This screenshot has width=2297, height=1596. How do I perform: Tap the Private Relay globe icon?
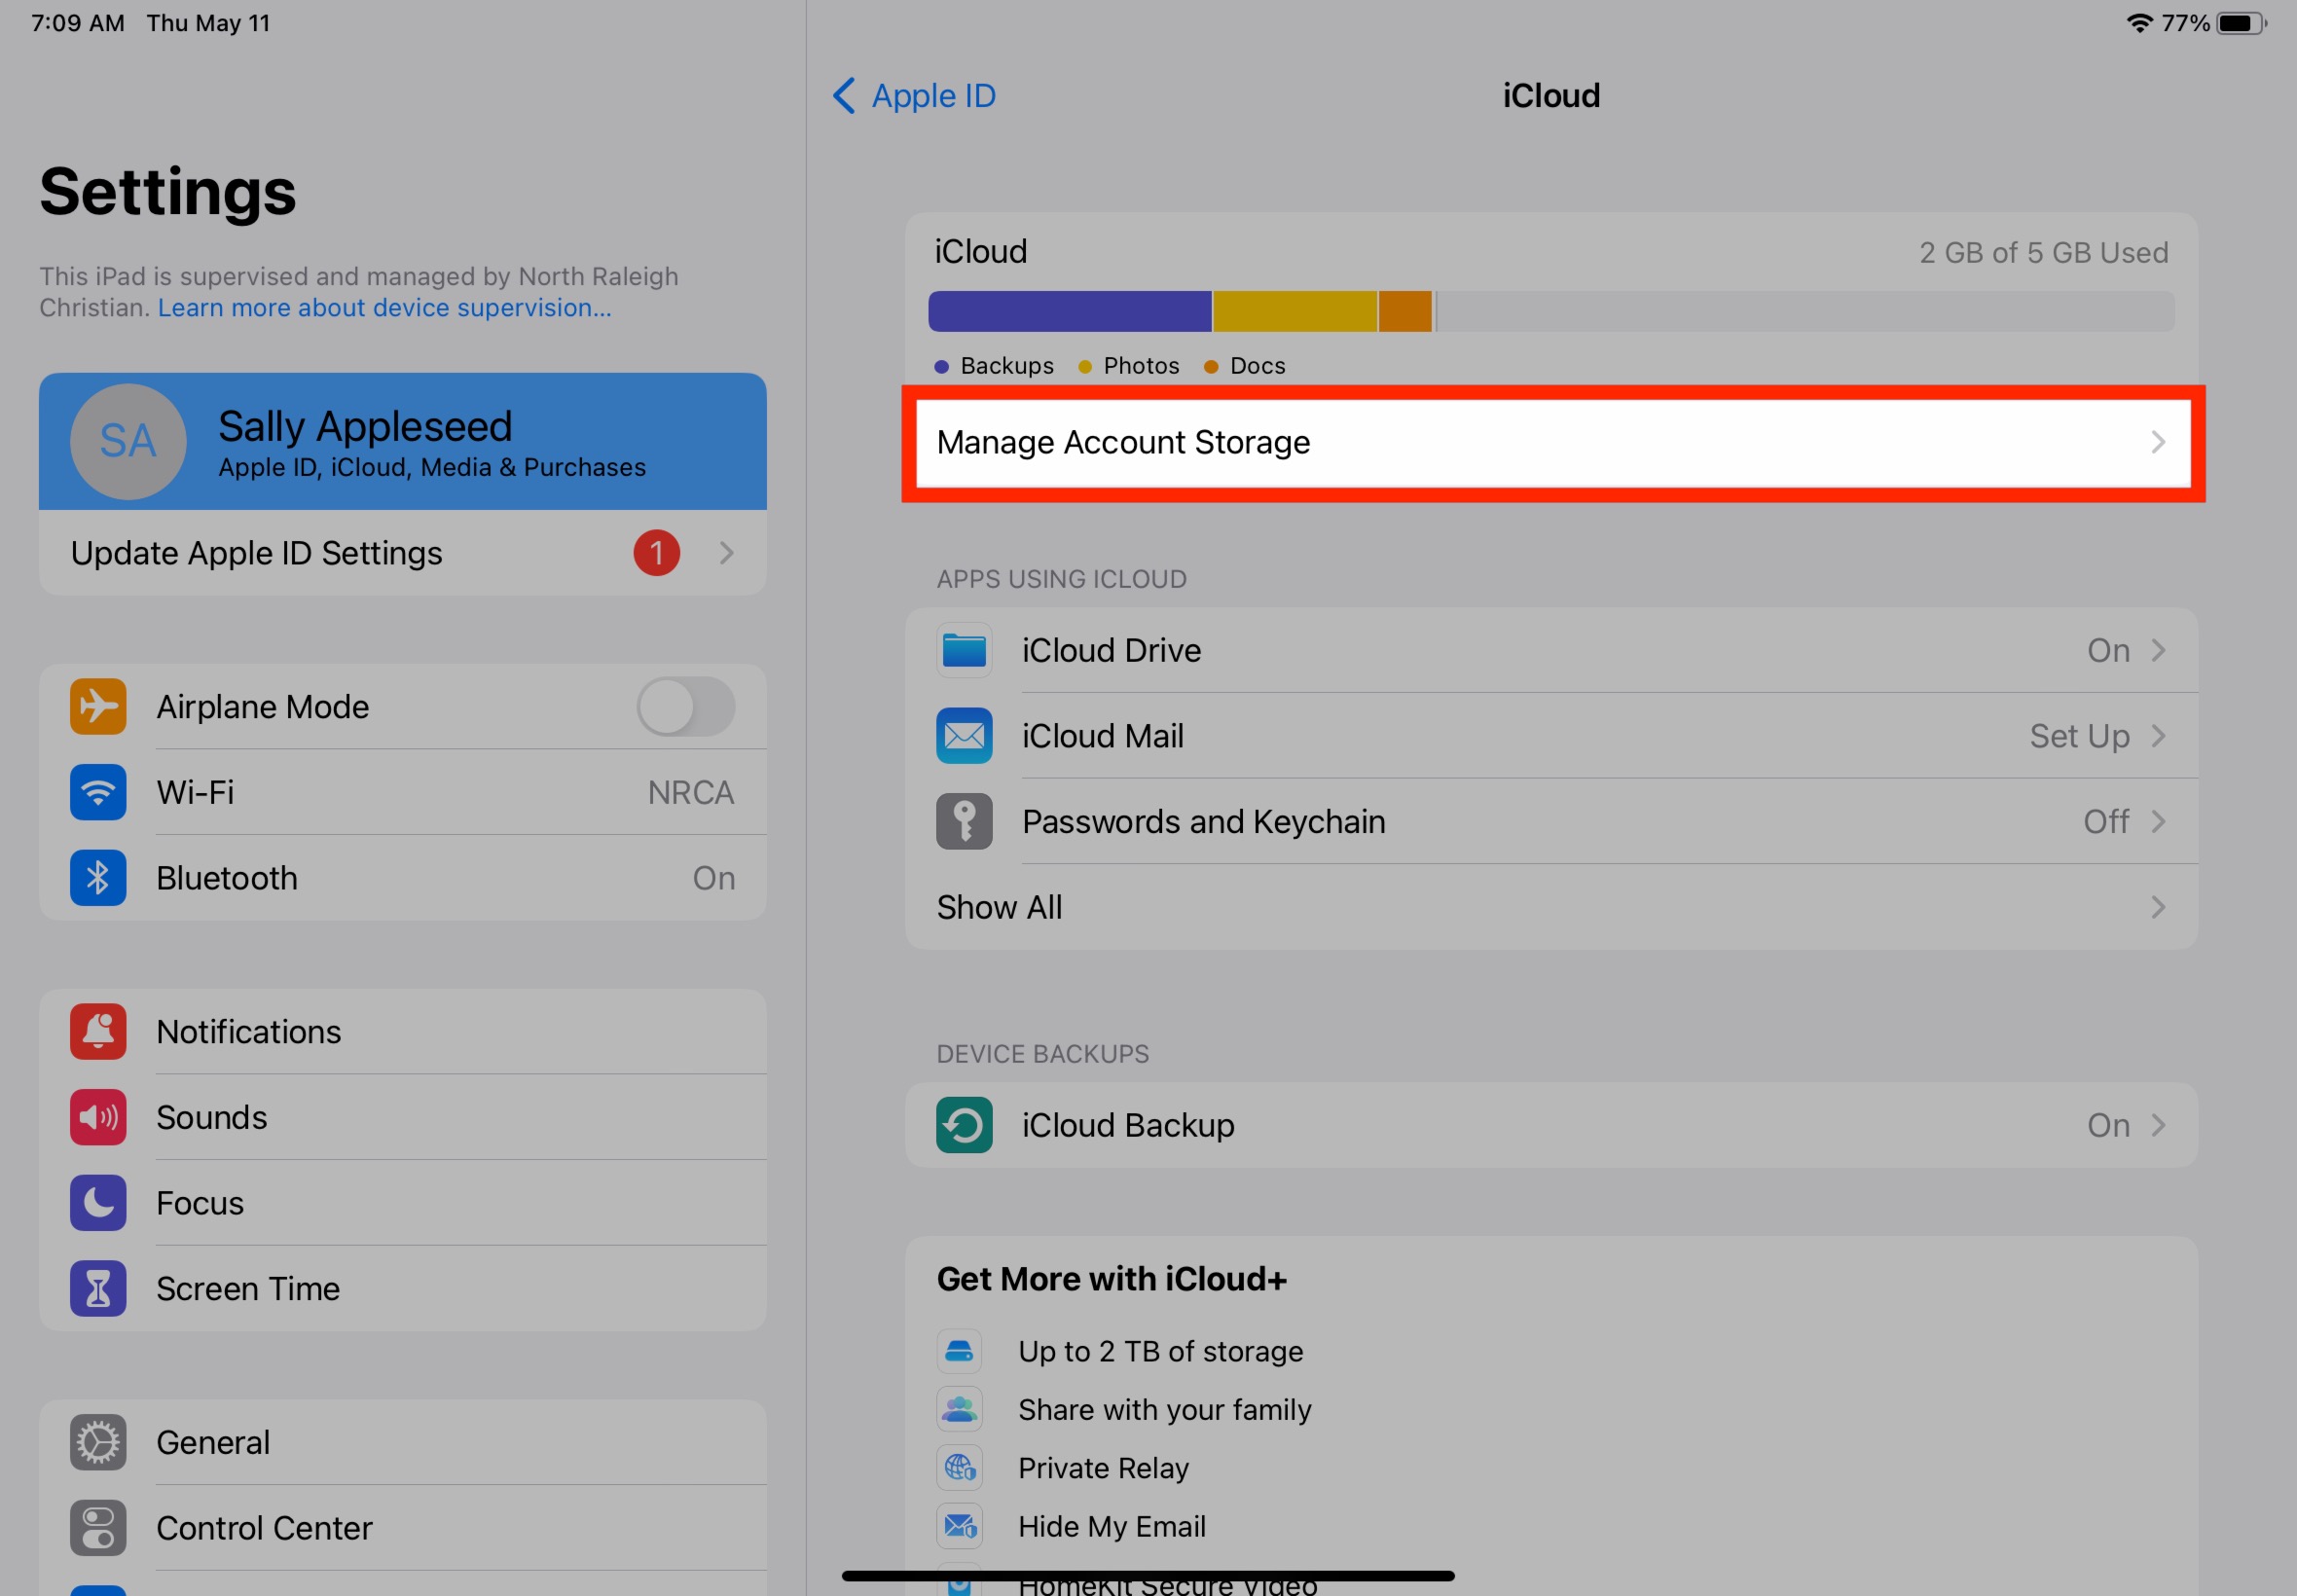(x=959, y=1467)
